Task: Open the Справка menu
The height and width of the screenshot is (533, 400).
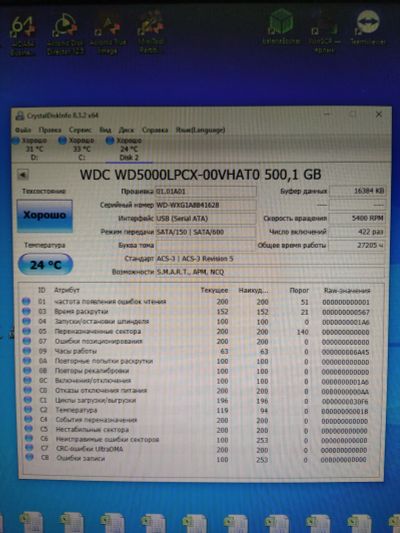Action: tap(155, 130)
